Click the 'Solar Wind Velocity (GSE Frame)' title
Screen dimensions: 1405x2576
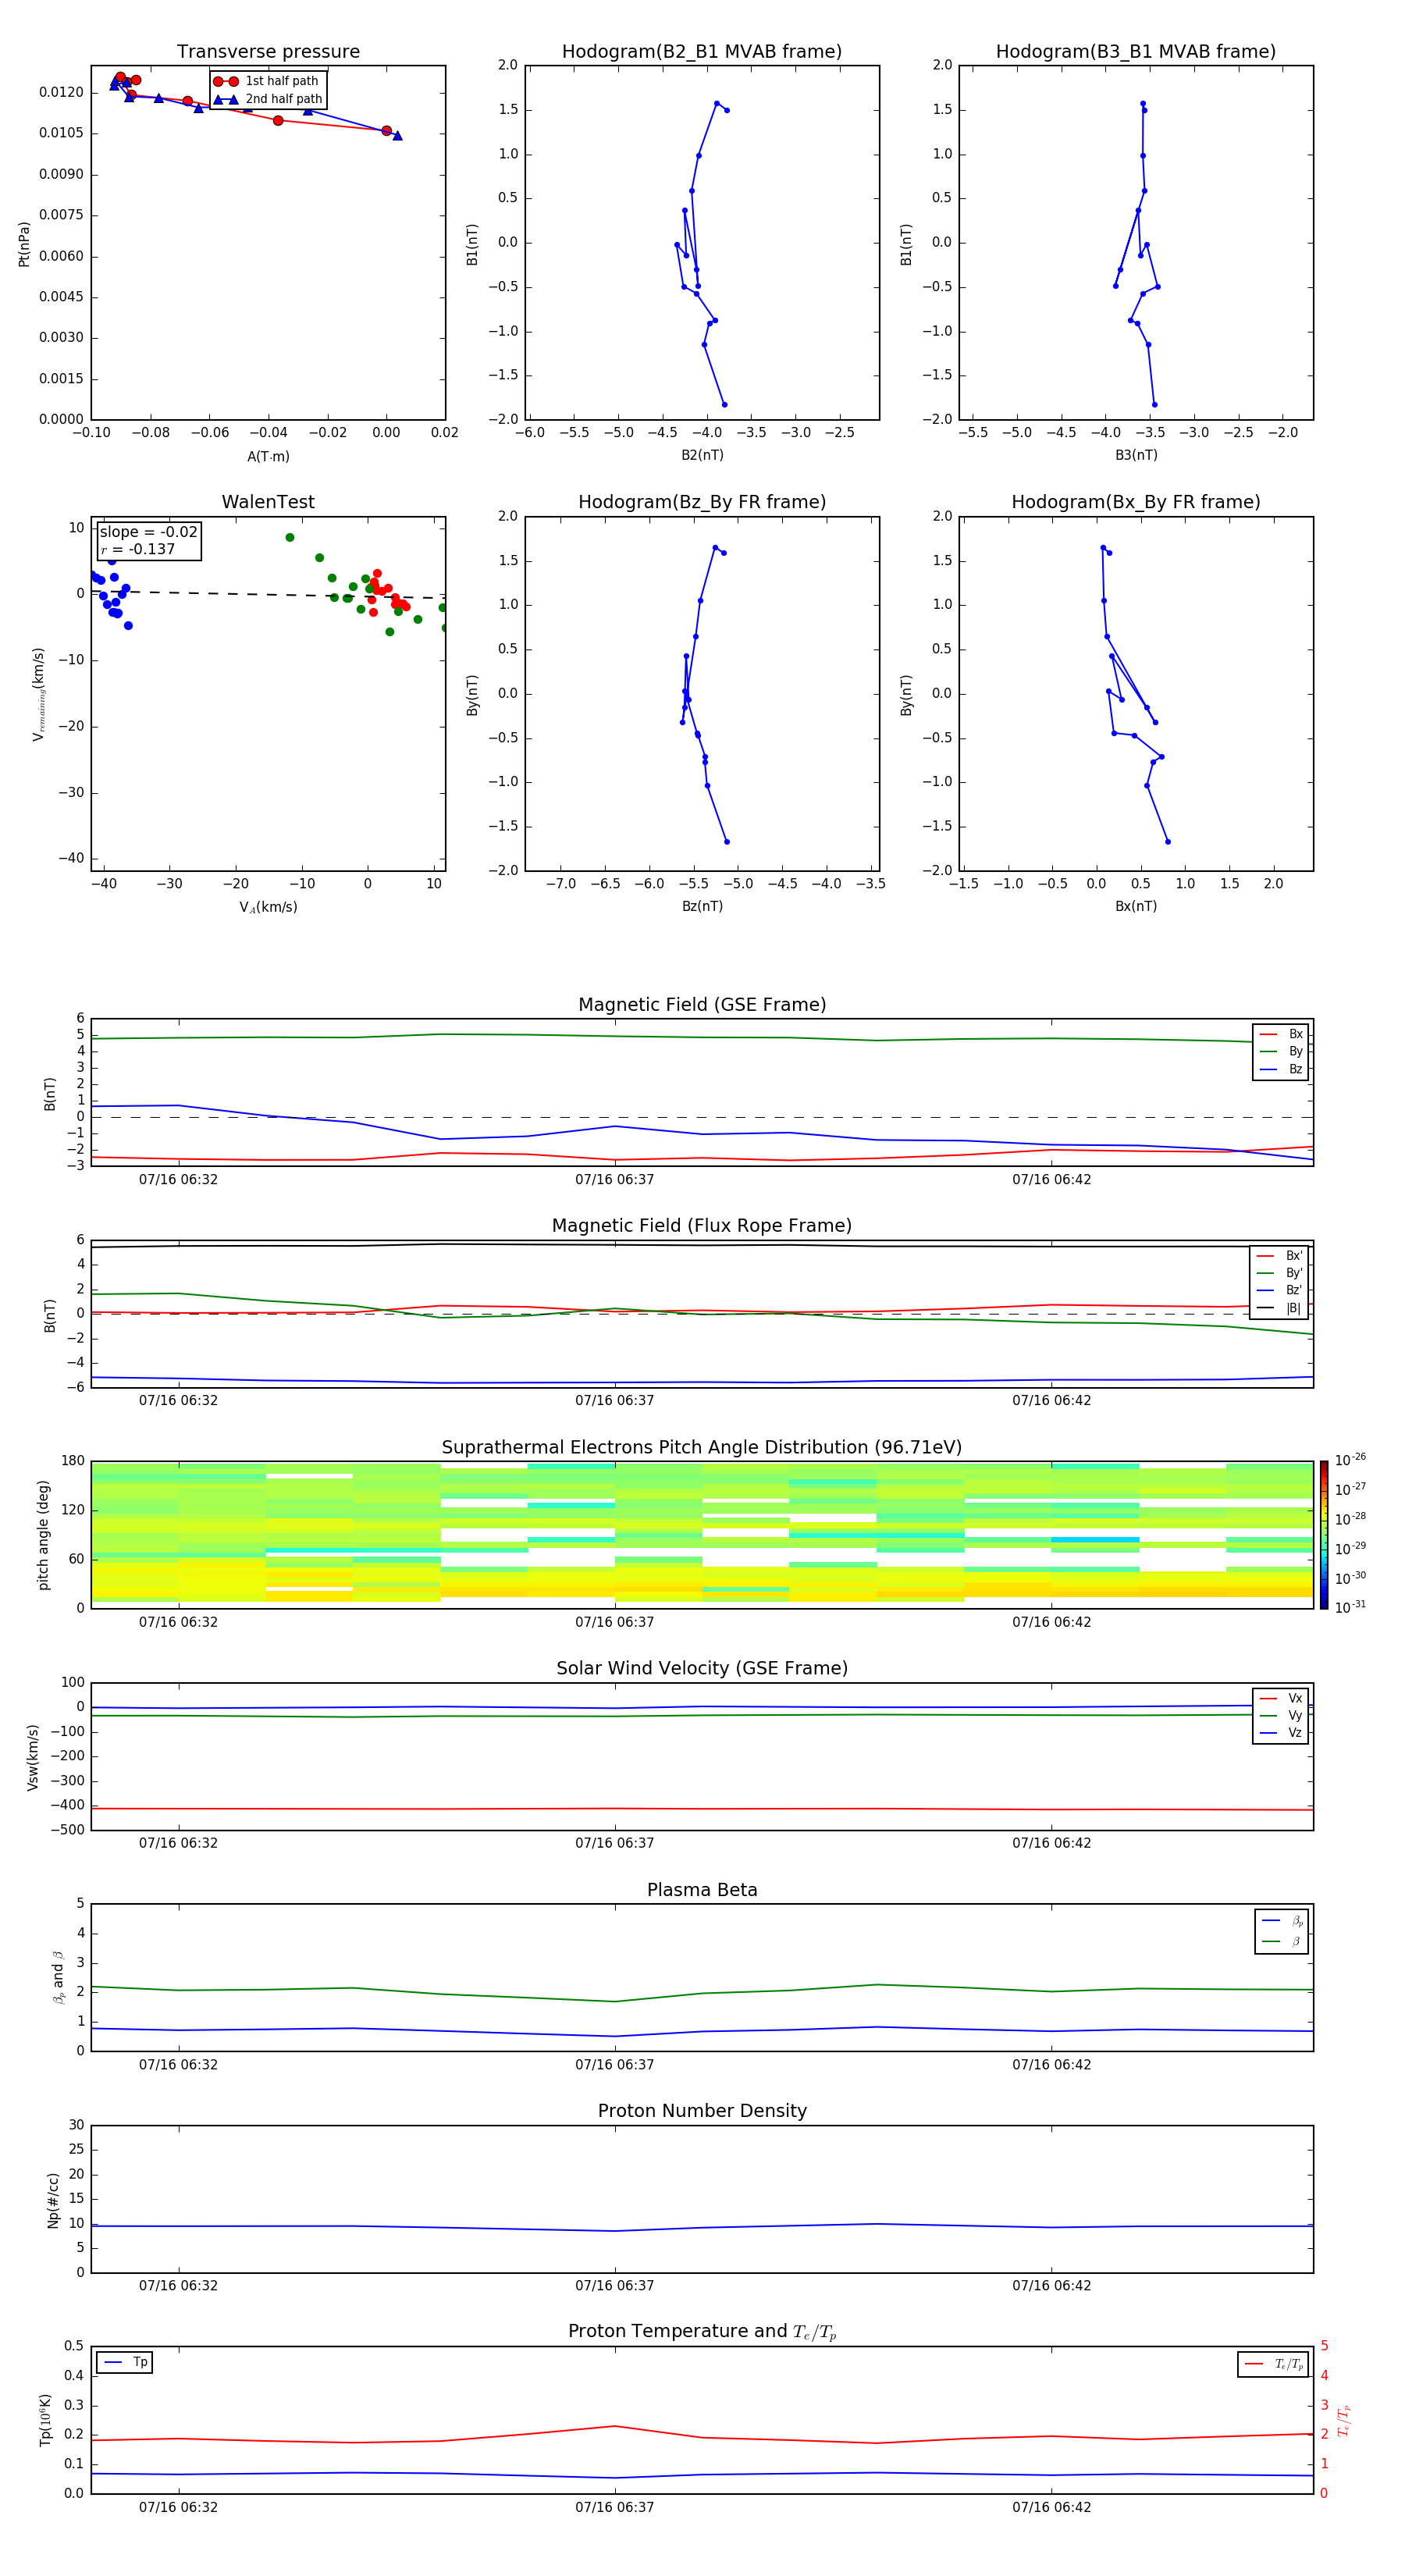(702, 1668)
